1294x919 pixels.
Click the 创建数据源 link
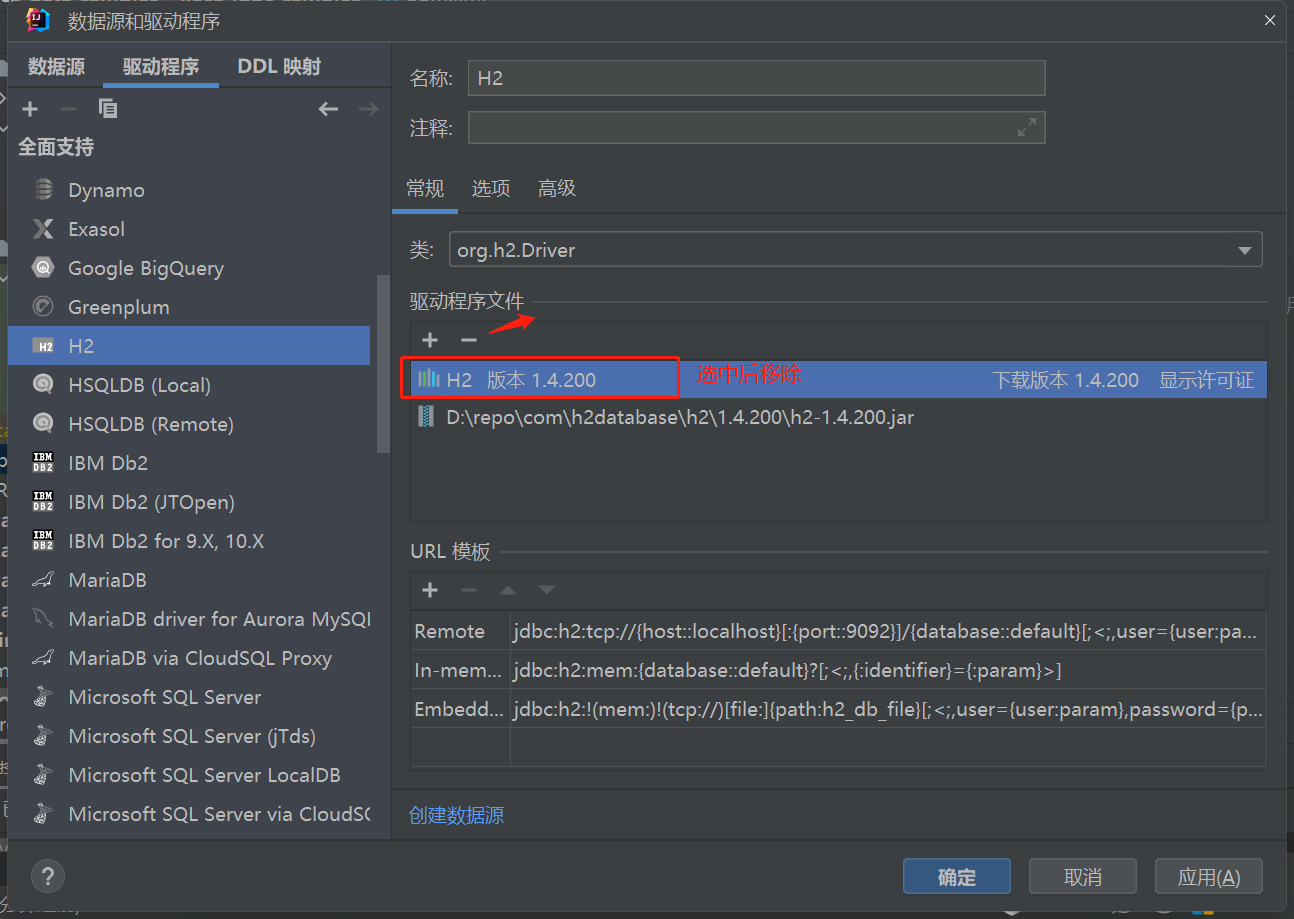coord(456,815)
